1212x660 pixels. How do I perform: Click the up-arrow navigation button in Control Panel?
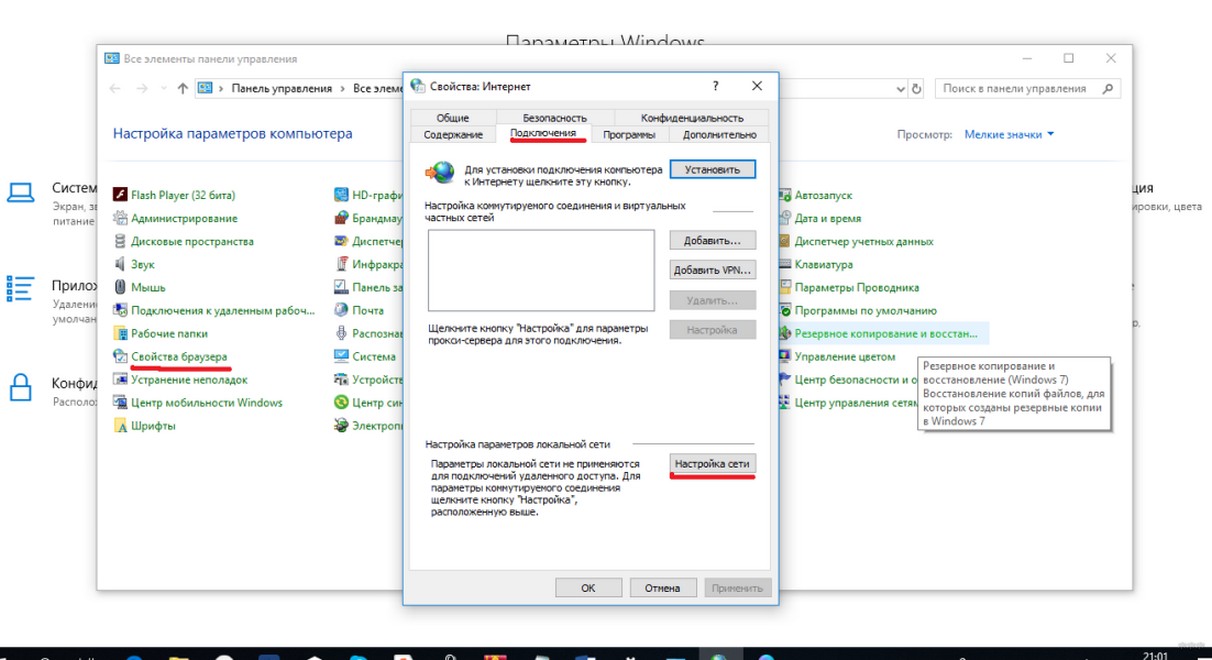pyautogui.click(x=182, y=89)
